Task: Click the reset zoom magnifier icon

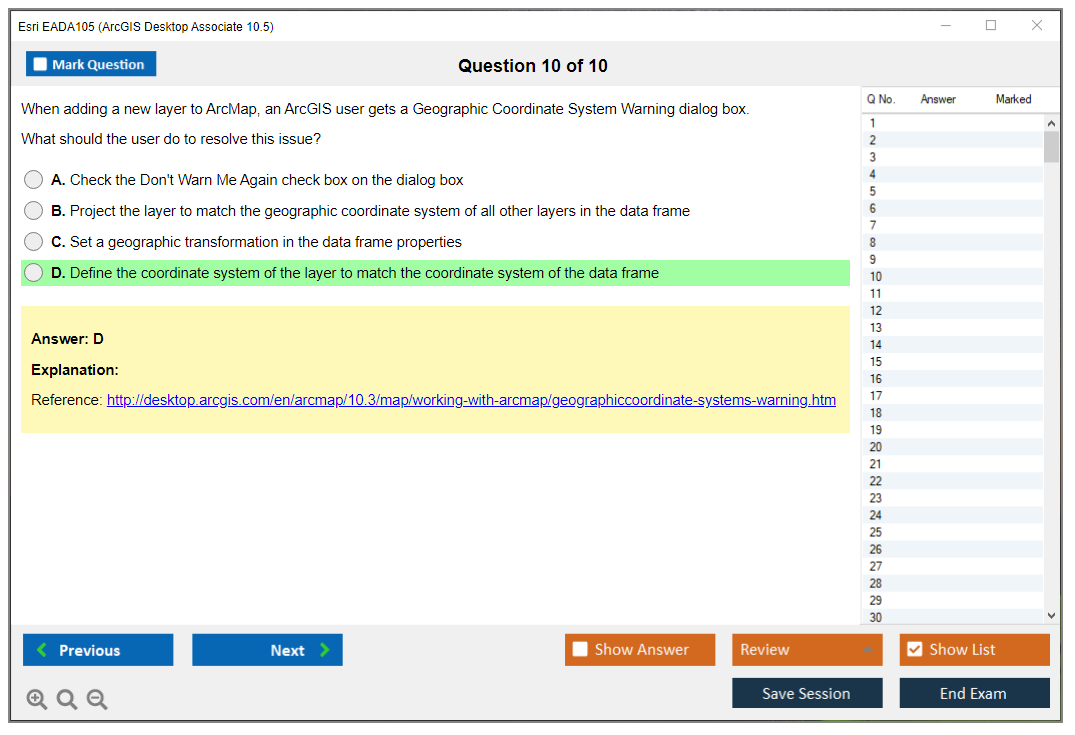Action: click(67, 700)
